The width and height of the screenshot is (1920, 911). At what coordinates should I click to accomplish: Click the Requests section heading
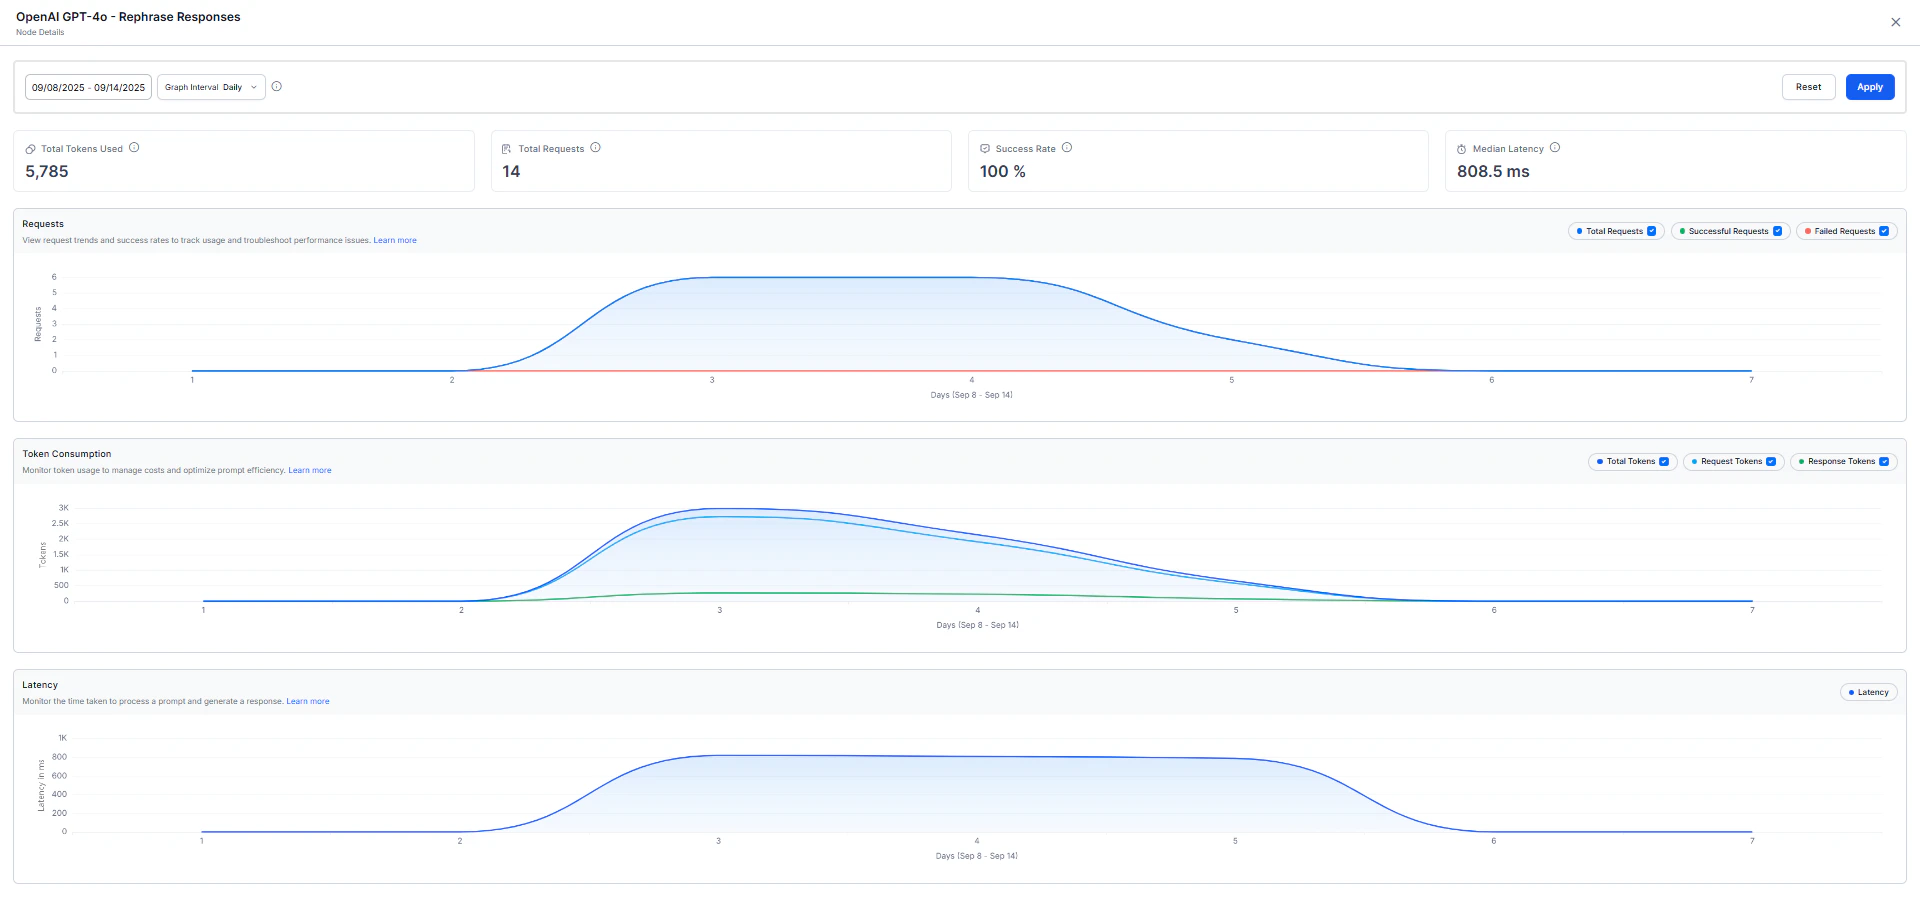tap(44, 224)
